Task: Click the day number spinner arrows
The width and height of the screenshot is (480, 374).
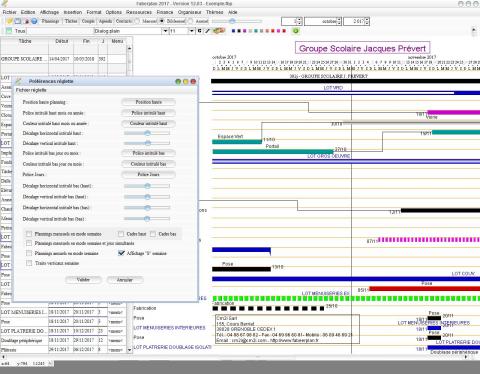Action: (x=300, y=21)
